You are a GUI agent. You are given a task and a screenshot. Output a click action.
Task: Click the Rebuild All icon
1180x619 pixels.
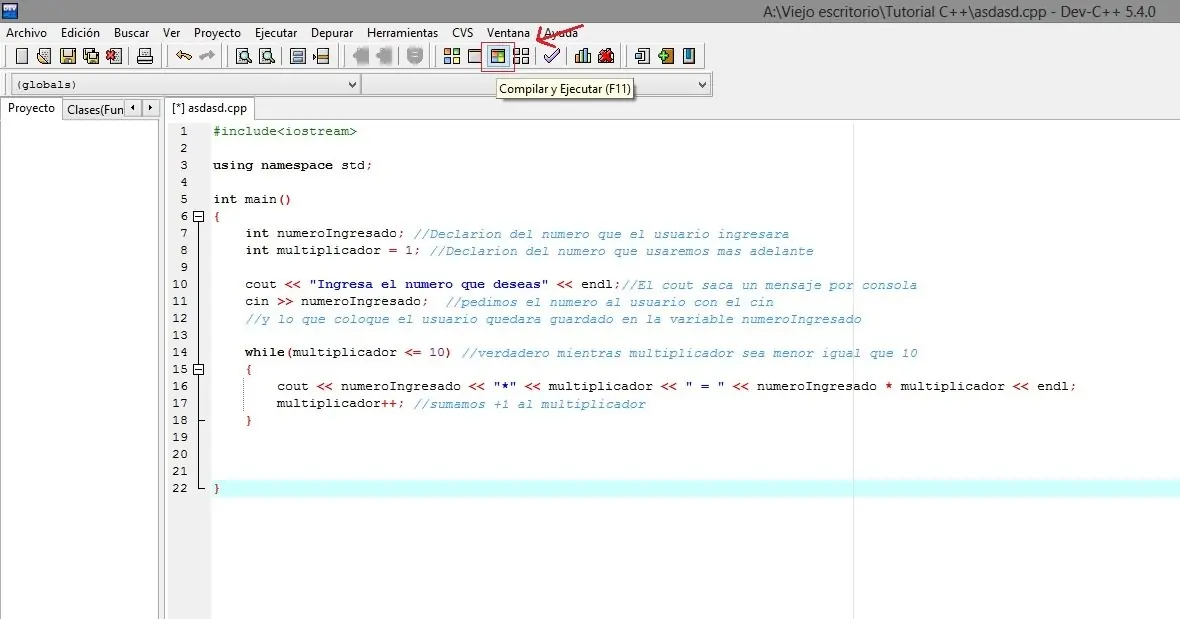(x=522, y=56)
